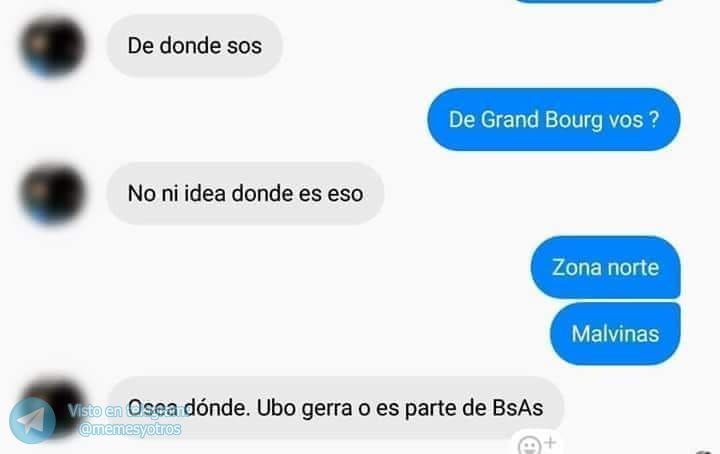The height and width of the screenshot is (454, 720).
Task: Click the word 'gerra' in the bottom message
Action: pos(326,409)
